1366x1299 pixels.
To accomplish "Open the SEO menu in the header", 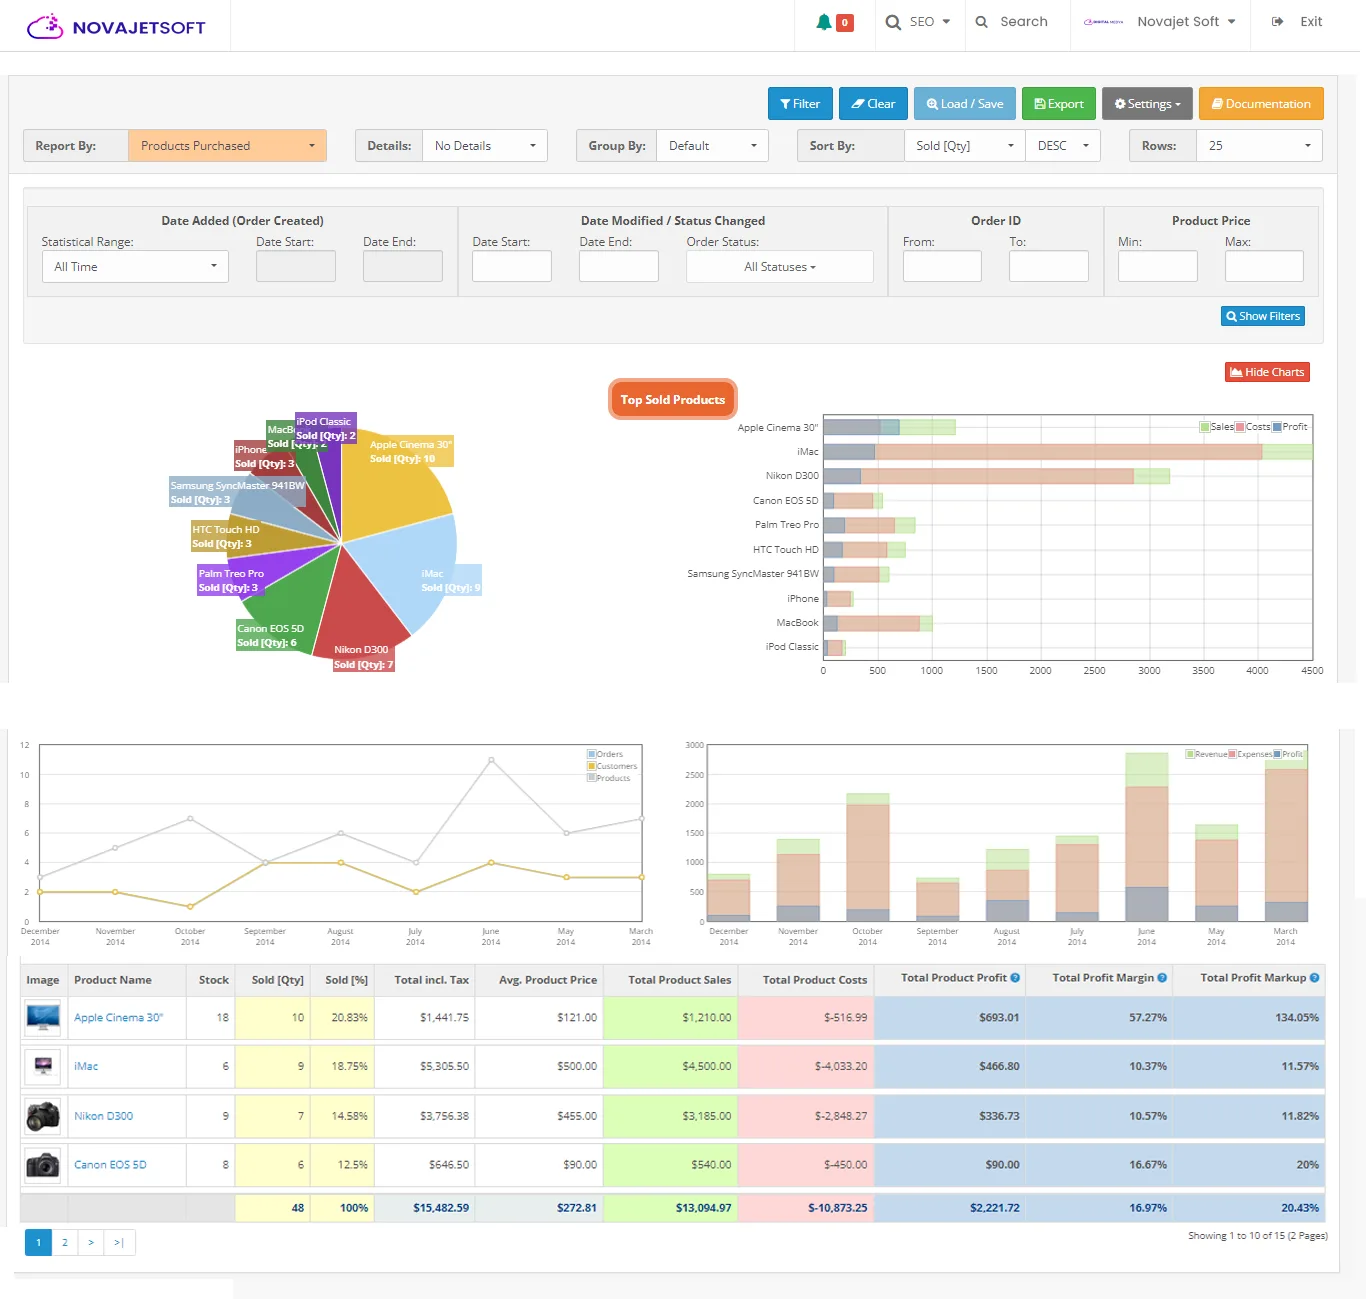I will pyautogui.click(x=918, y=22).
